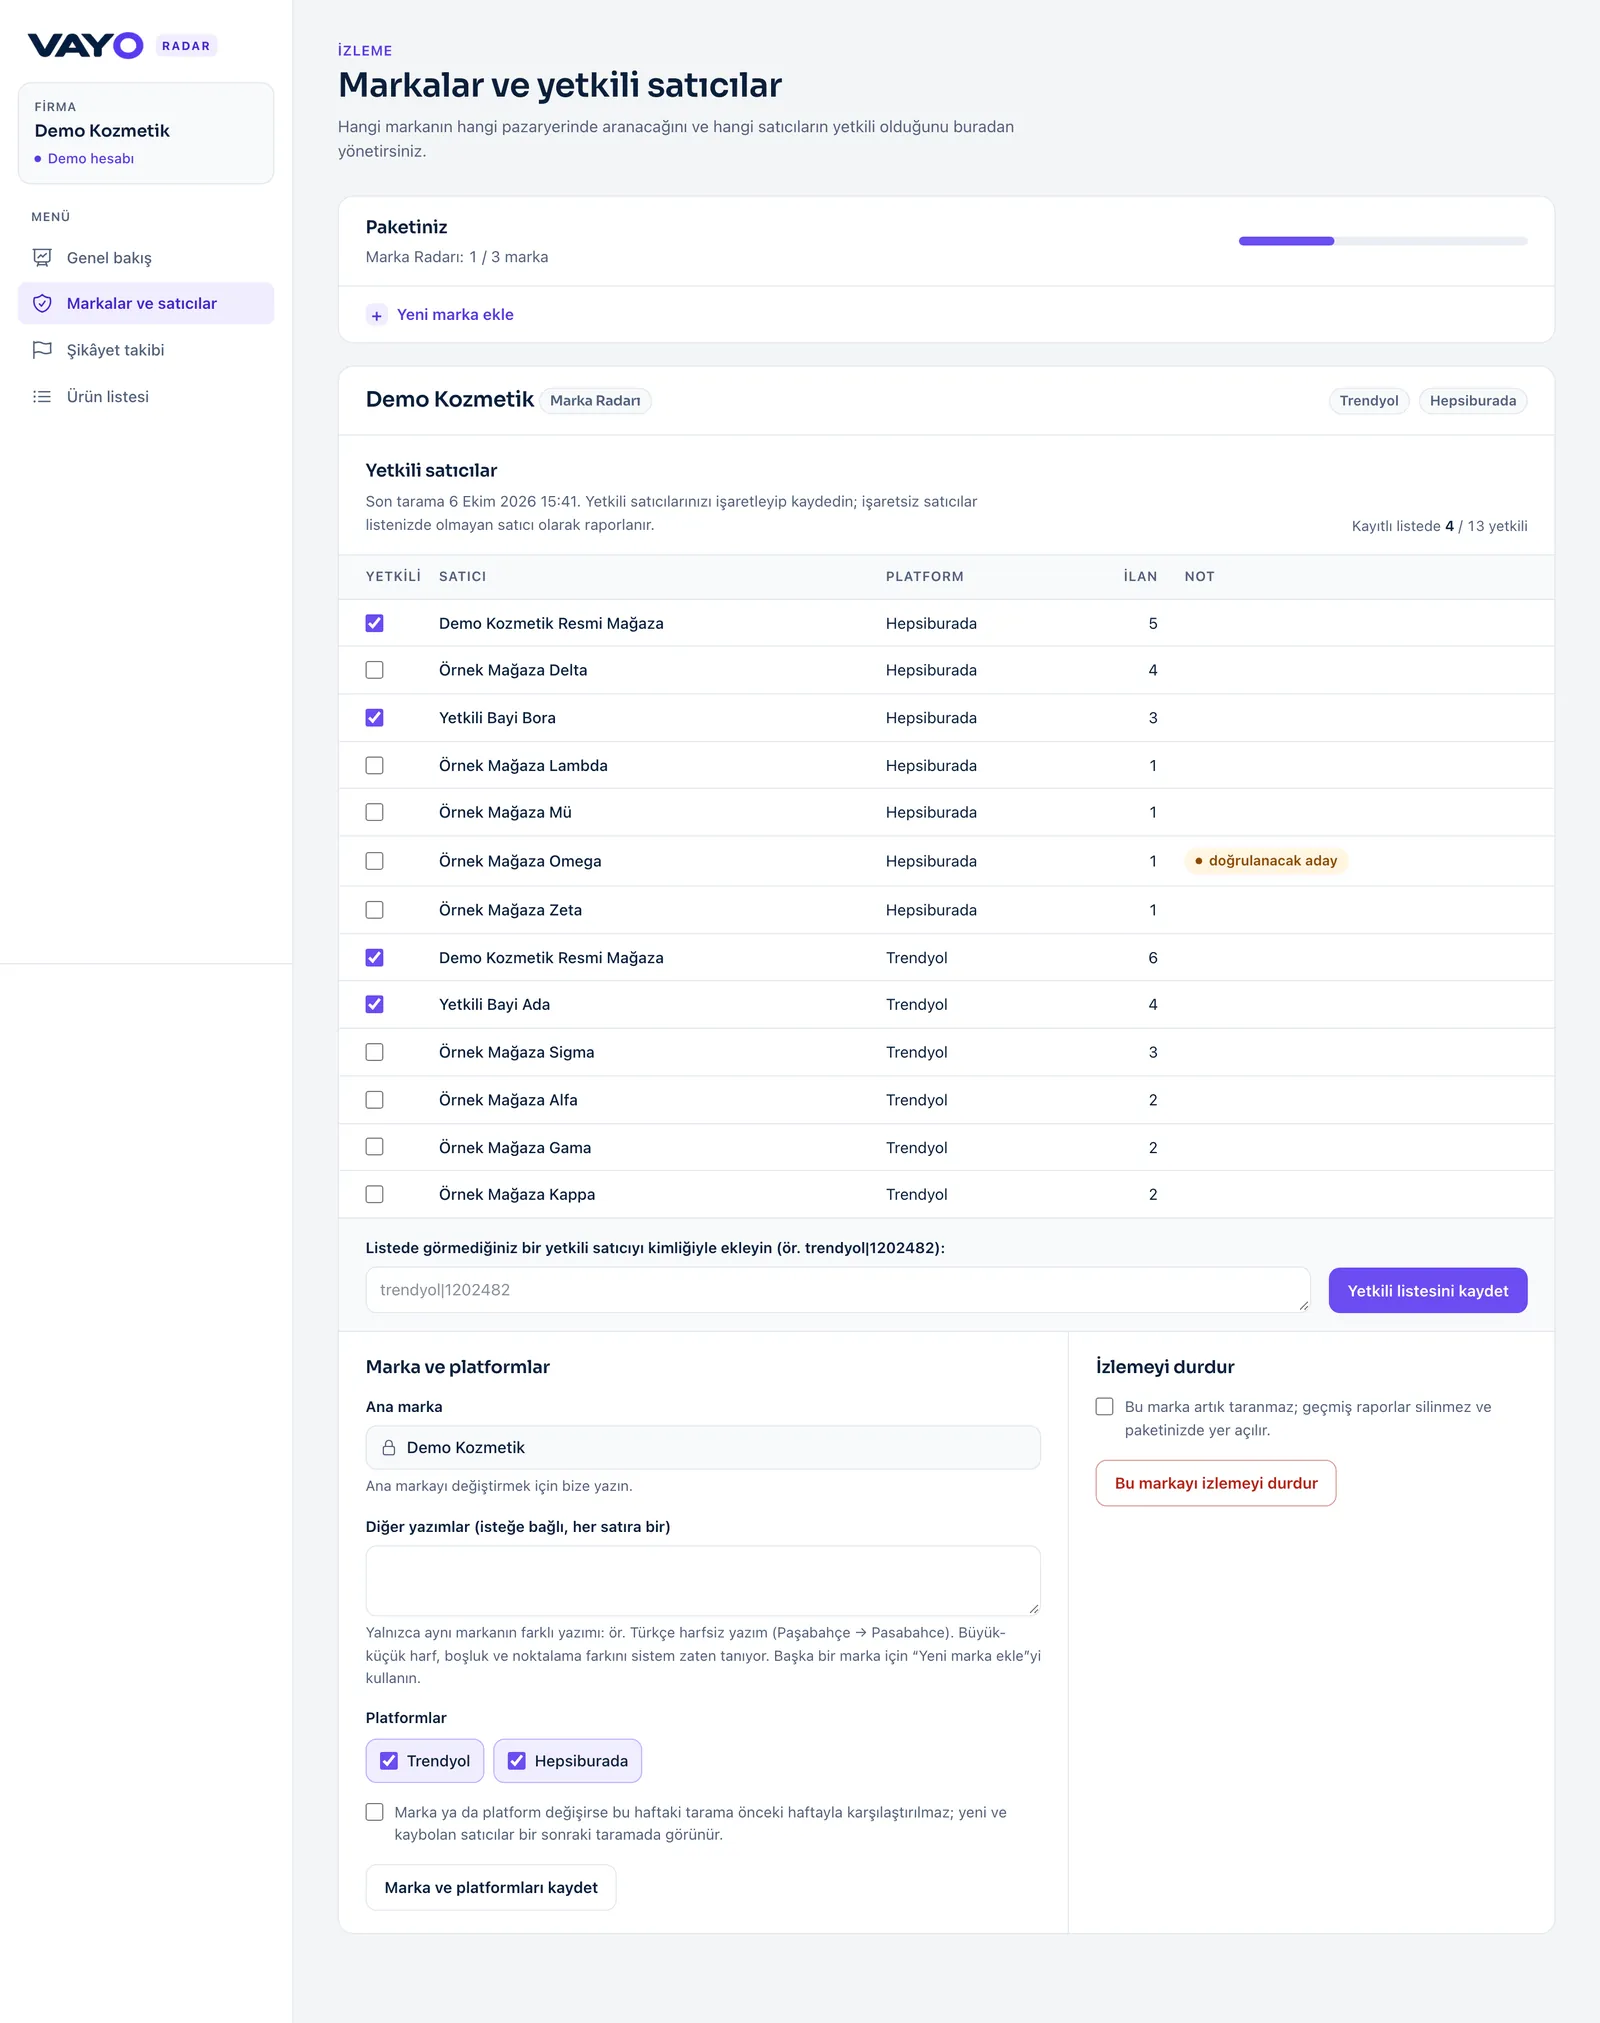Click the Hepsiburada tag in the brand header
Viewport: 1600px width, 2023px height.
(1473, 401)
